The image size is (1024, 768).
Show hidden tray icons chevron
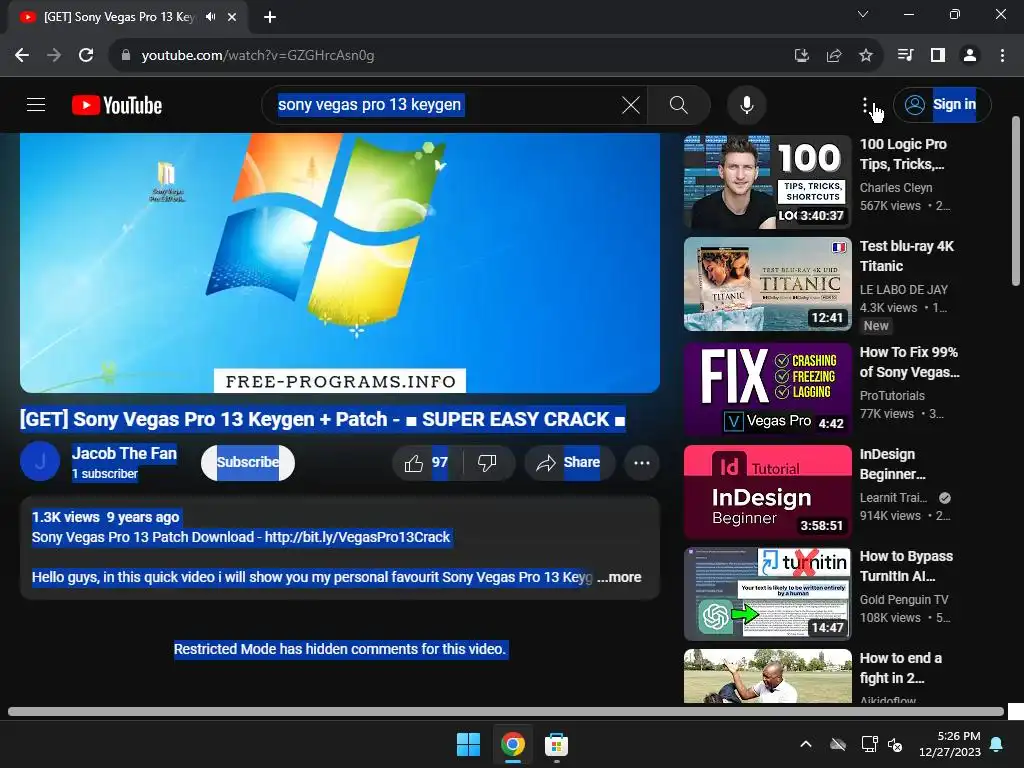point(806,744)
